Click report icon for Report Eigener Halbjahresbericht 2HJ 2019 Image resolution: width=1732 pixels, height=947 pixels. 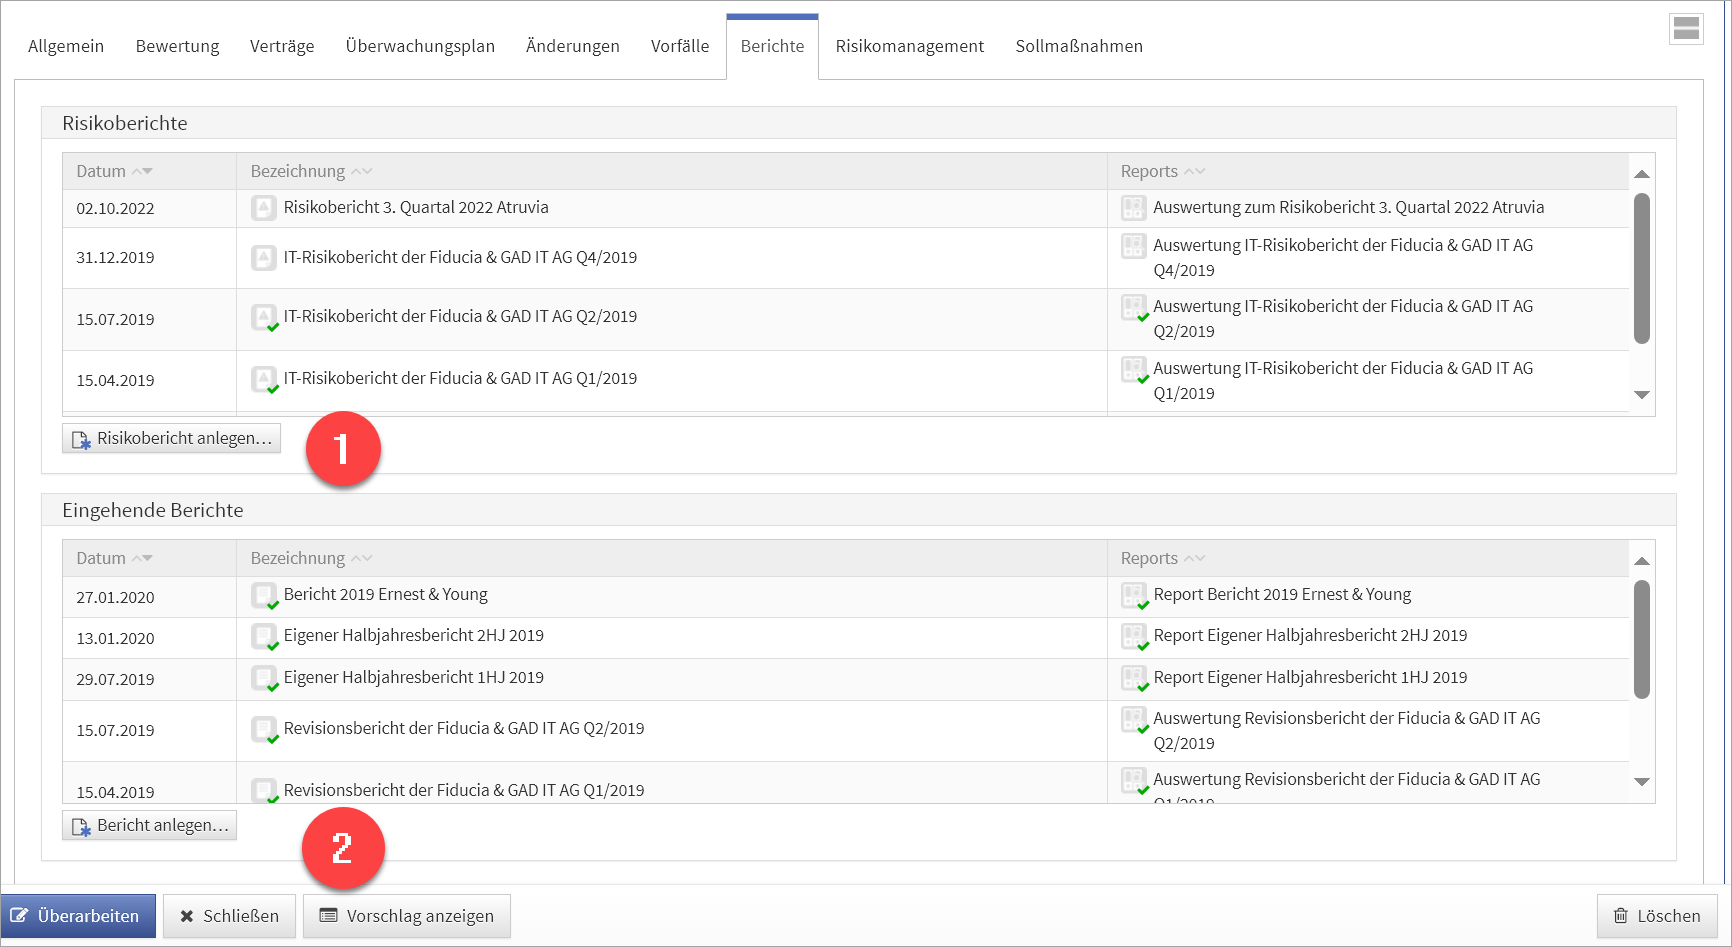tap(1133, 636)
